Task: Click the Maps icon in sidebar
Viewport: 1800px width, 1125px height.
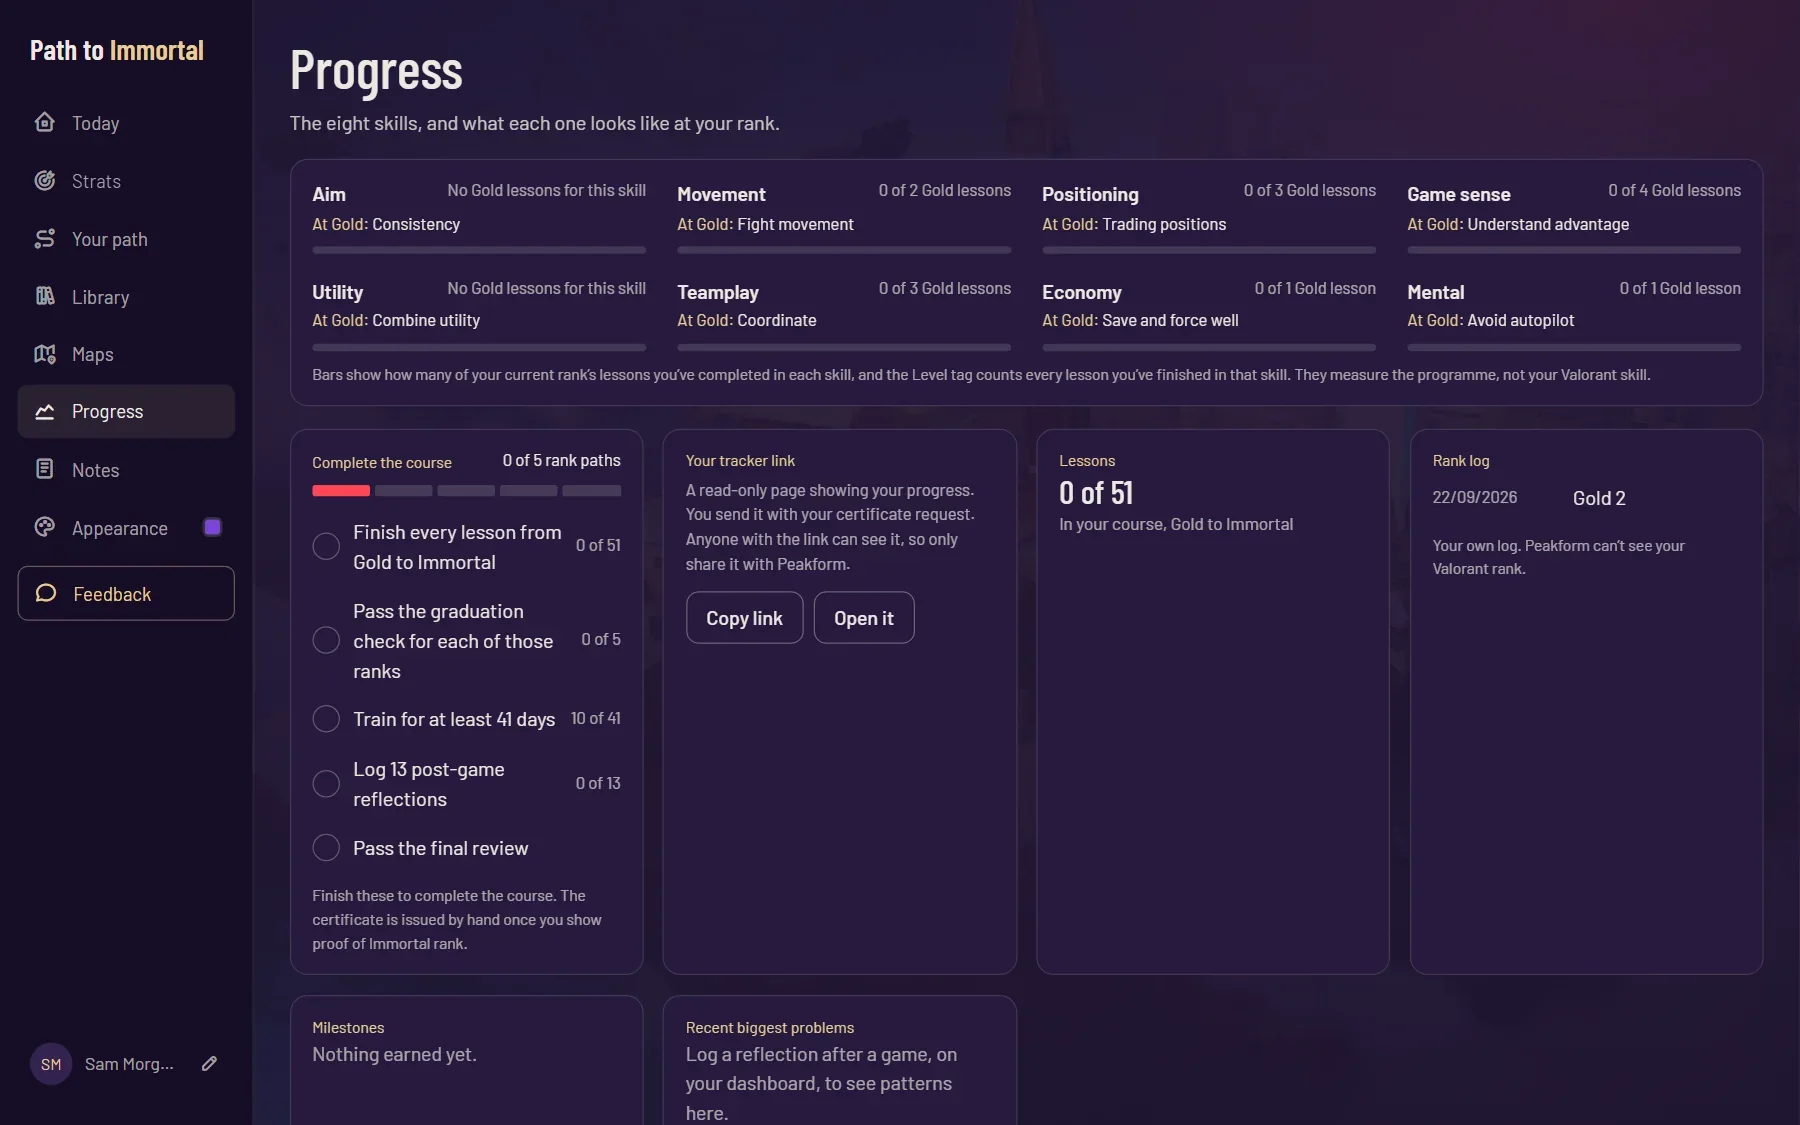Action: click(x=45, y=354)
